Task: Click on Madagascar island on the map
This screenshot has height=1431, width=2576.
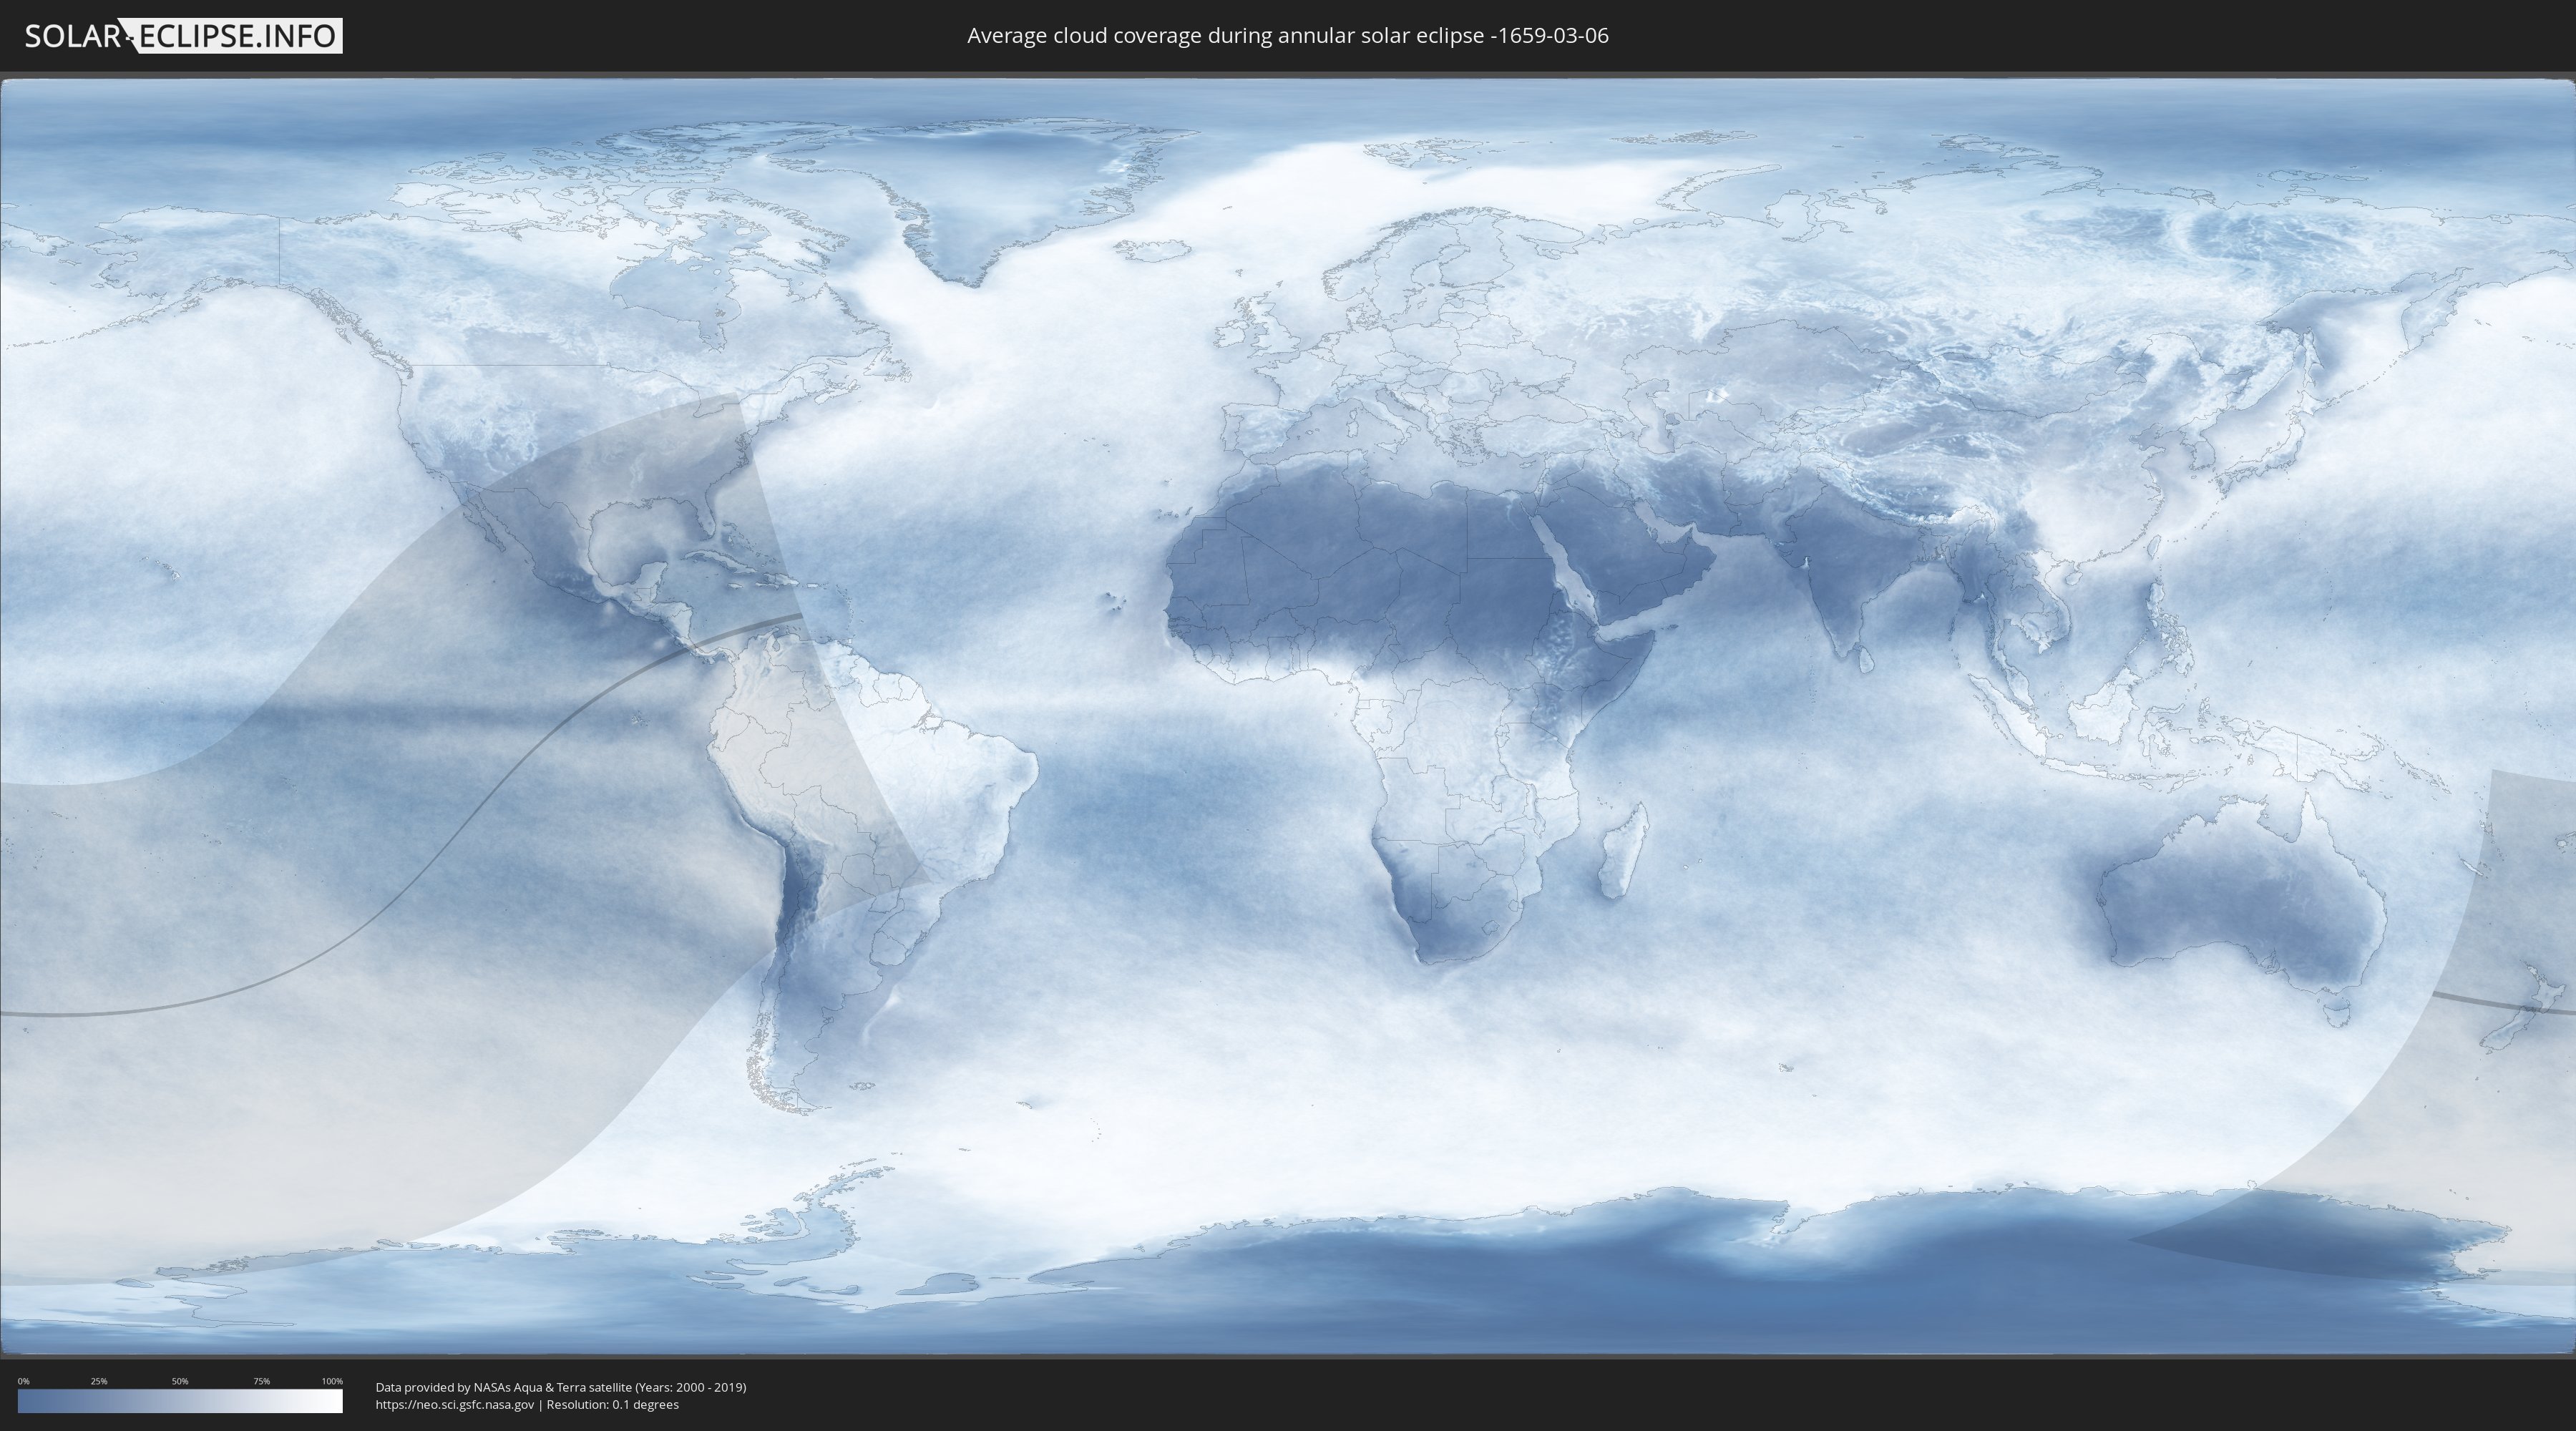Action: tap(1622, 853)
